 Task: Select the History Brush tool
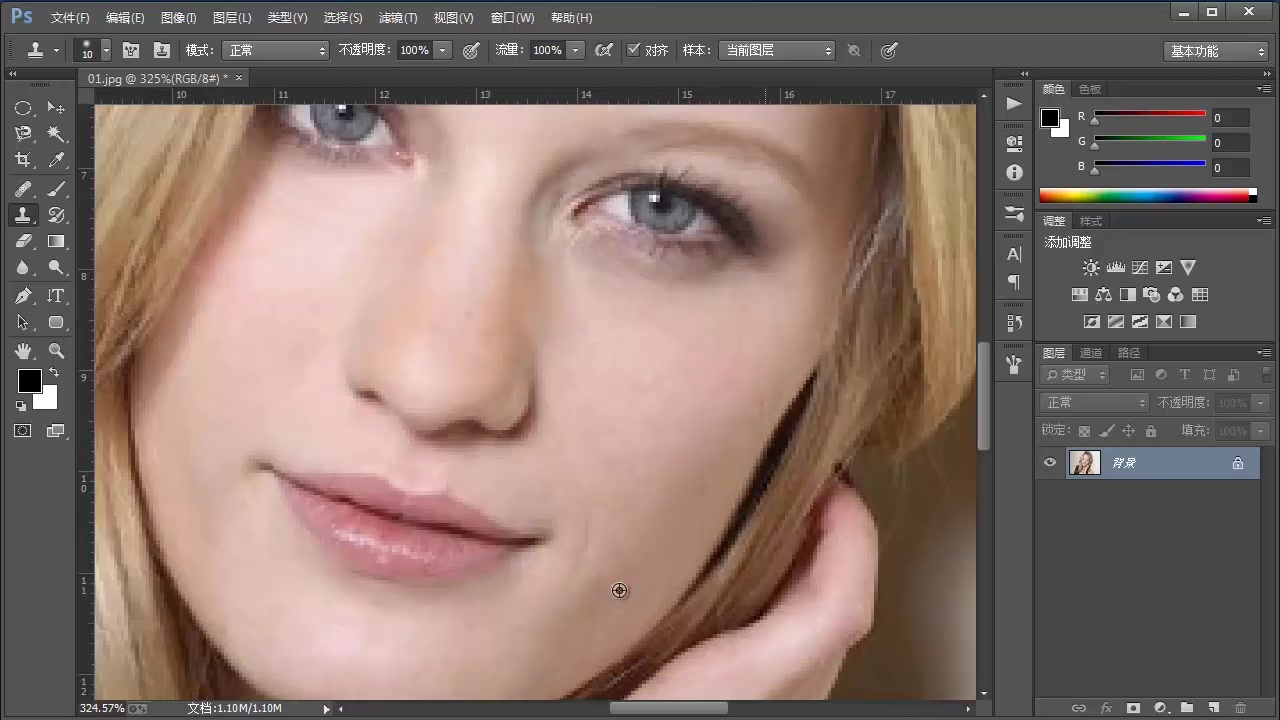(56, 215)
